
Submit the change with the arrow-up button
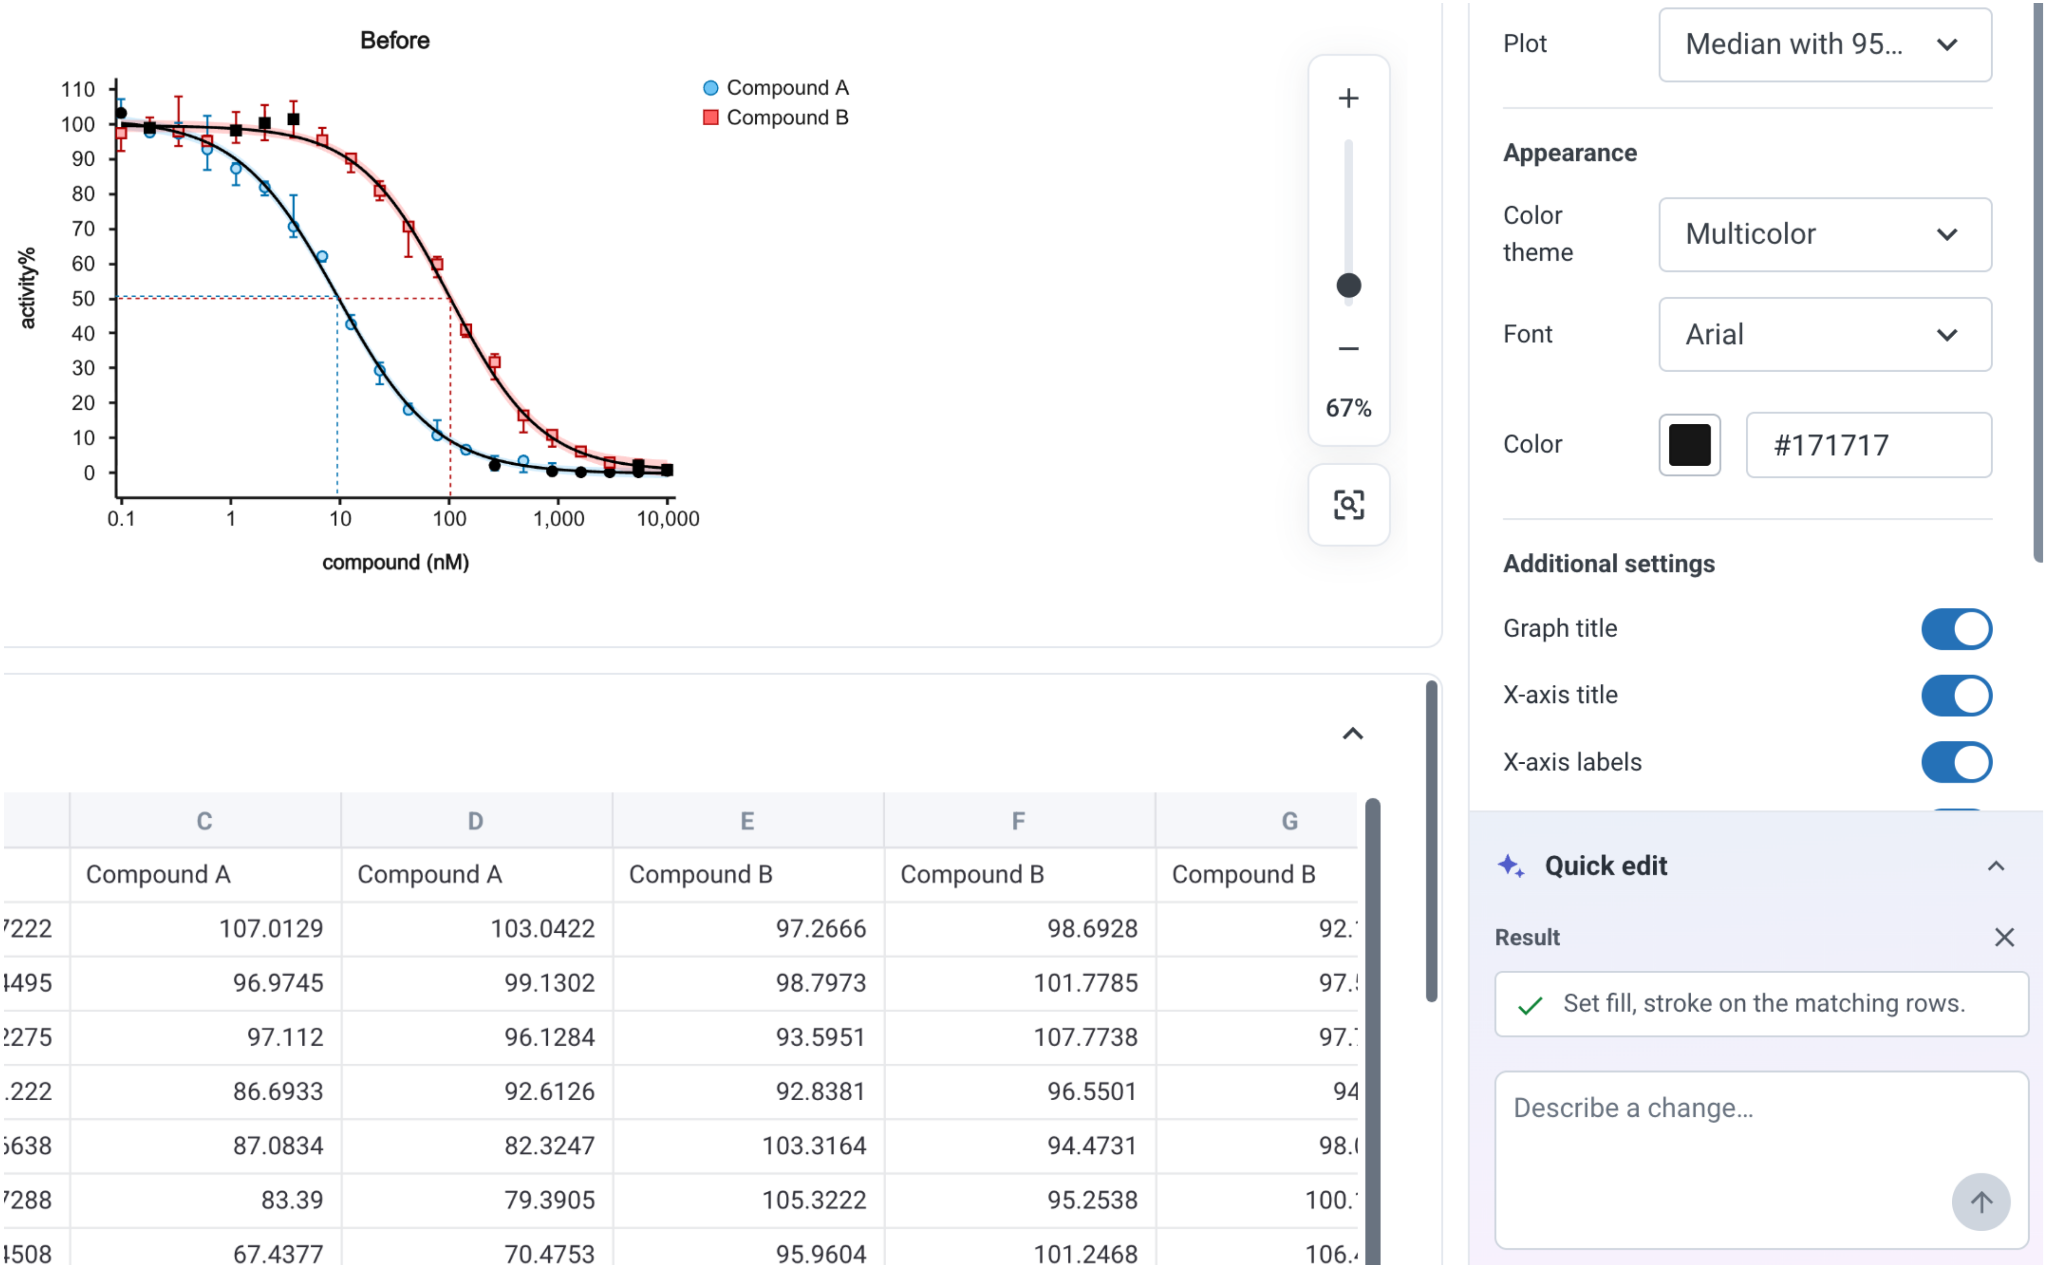tap(1980, 1201)
